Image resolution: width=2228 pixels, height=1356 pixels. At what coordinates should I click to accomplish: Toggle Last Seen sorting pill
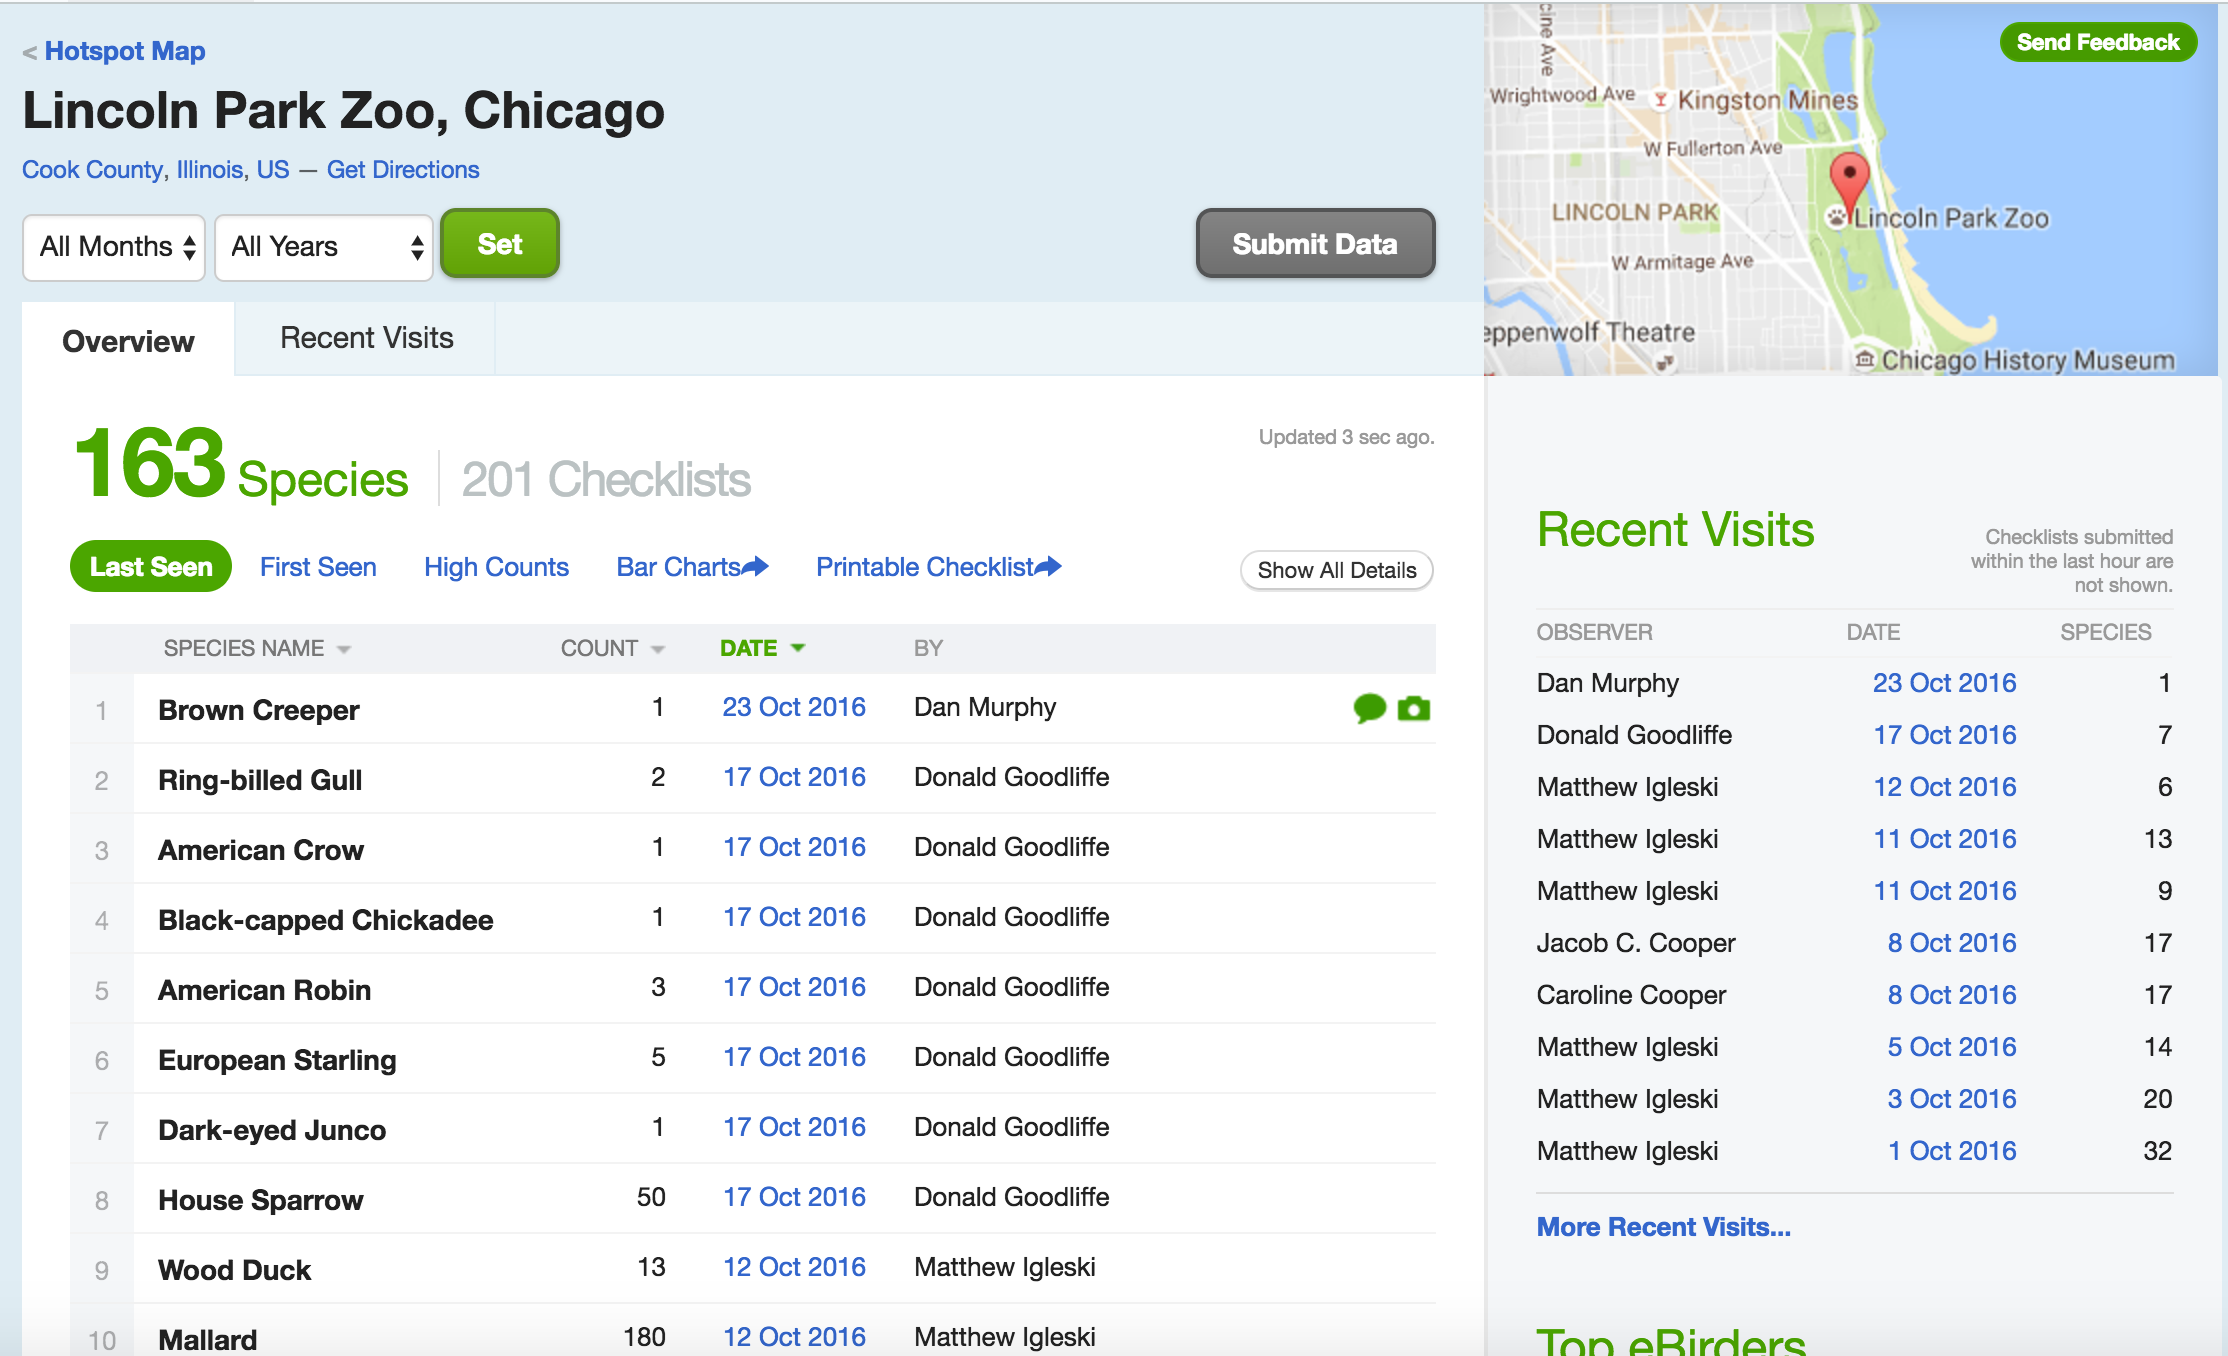coord(151,567)
